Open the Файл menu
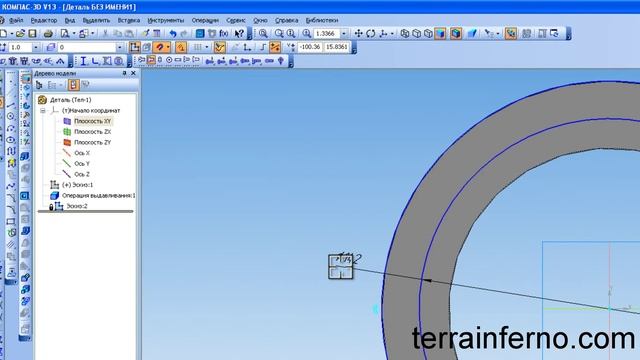The width and height of the screenshot is (640, 360). (16, 20)
